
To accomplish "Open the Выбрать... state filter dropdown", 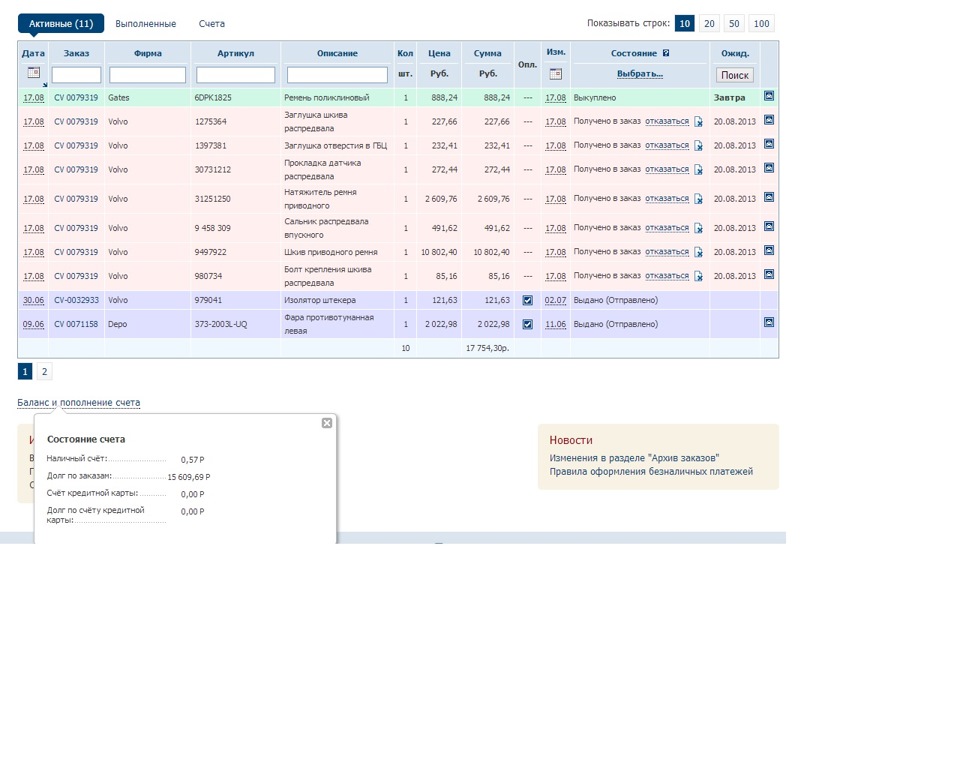I will (640, 74).
